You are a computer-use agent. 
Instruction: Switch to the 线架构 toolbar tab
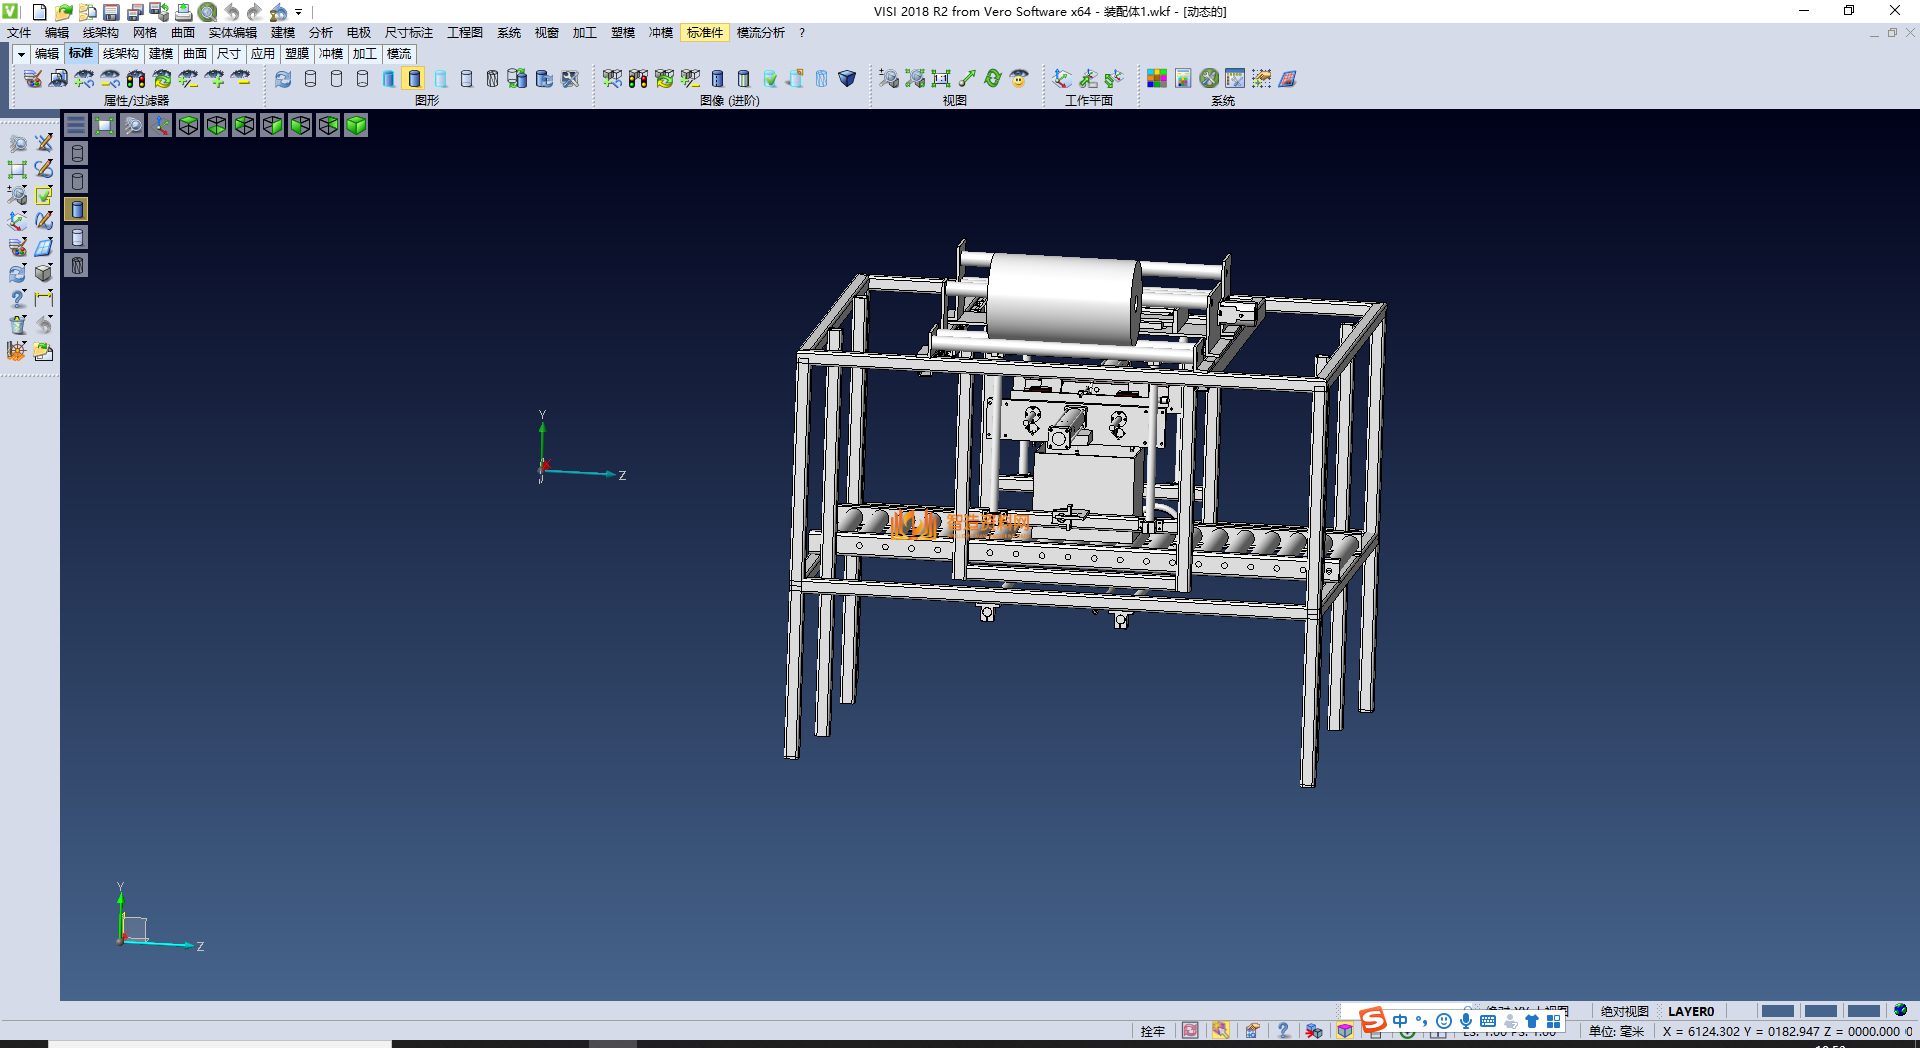[x=120, y=54]
